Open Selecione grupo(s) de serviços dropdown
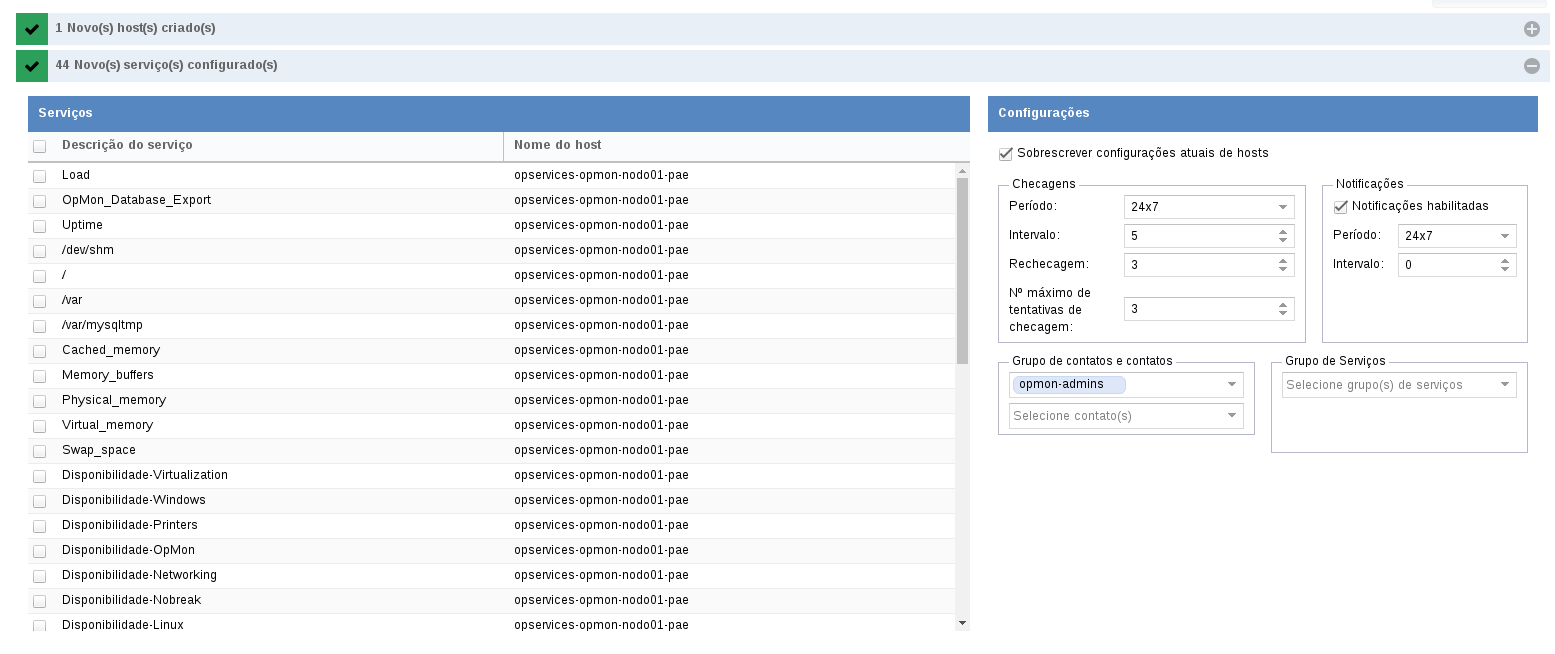1555x654 pixels. [1398, 385]
